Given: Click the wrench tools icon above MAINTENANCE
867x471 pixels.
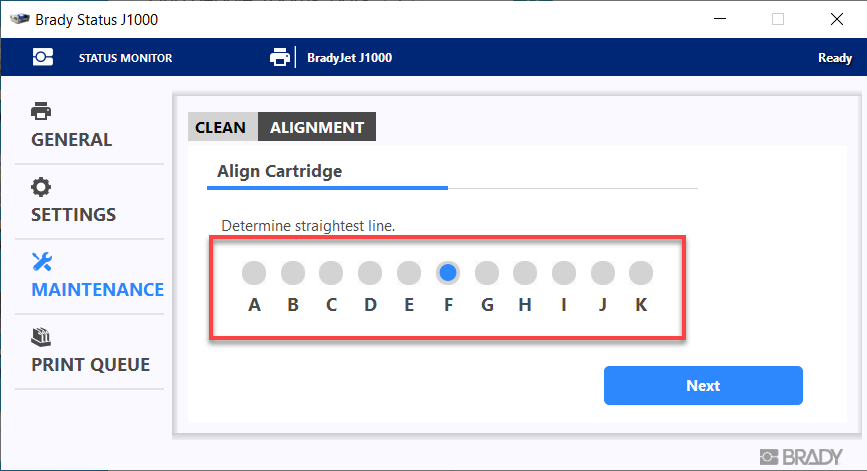Looking at the screenshot, I should pyautogui.click(x=41, y=262).
